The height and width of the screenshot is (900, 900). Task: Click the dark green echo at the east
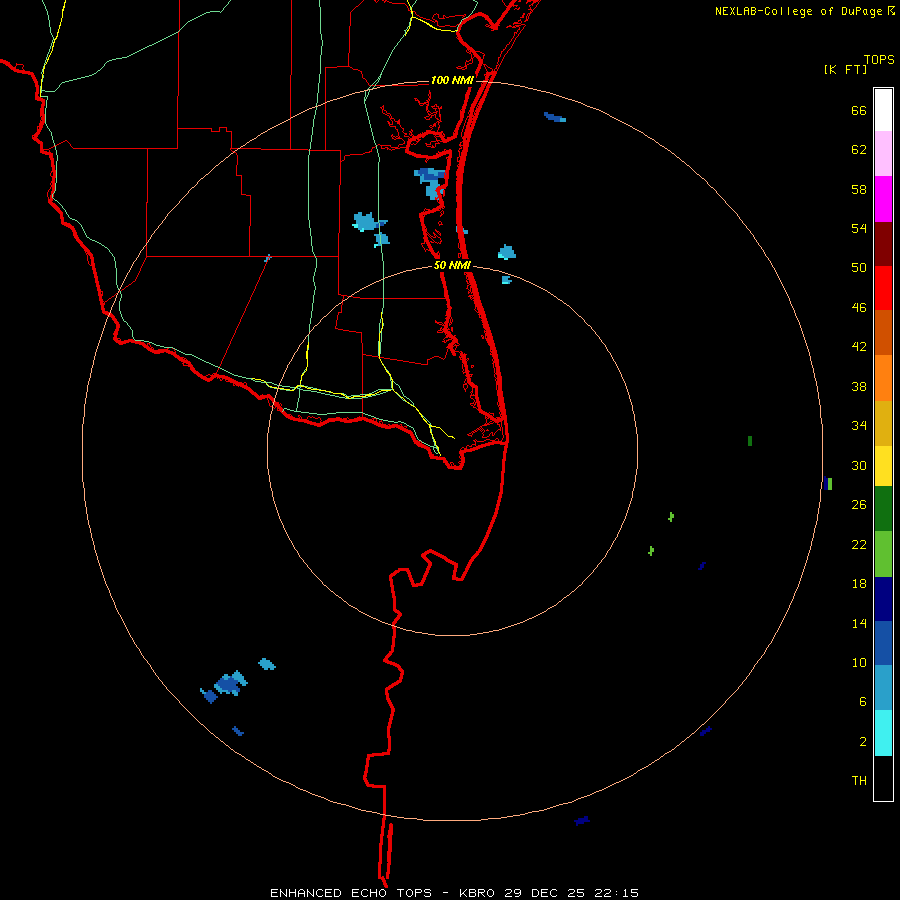750,441
